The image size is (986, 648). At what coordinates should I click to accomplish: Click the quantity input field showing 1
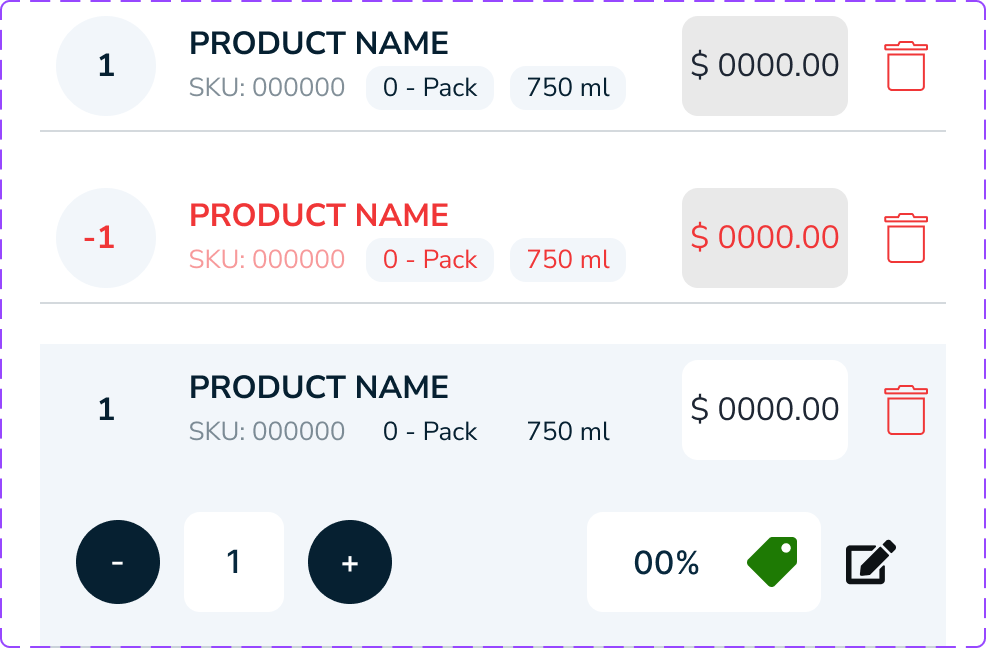234,562
